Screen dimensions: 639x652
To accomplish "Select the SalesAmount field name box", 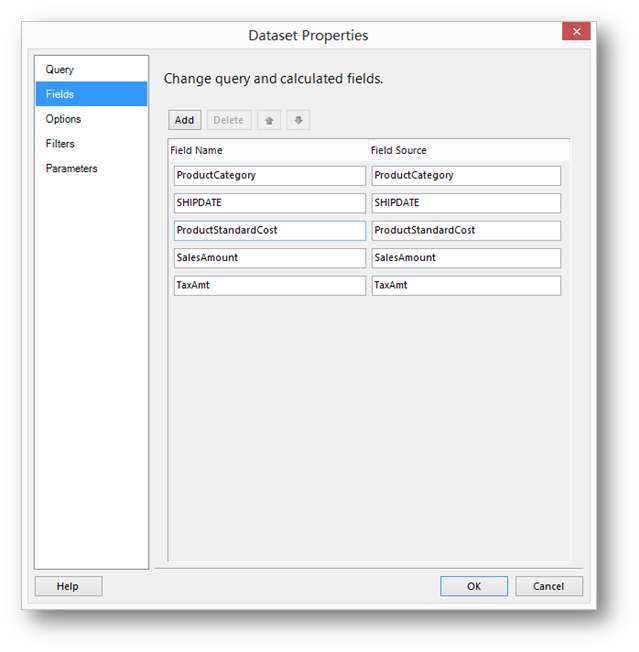I will 270,258.
